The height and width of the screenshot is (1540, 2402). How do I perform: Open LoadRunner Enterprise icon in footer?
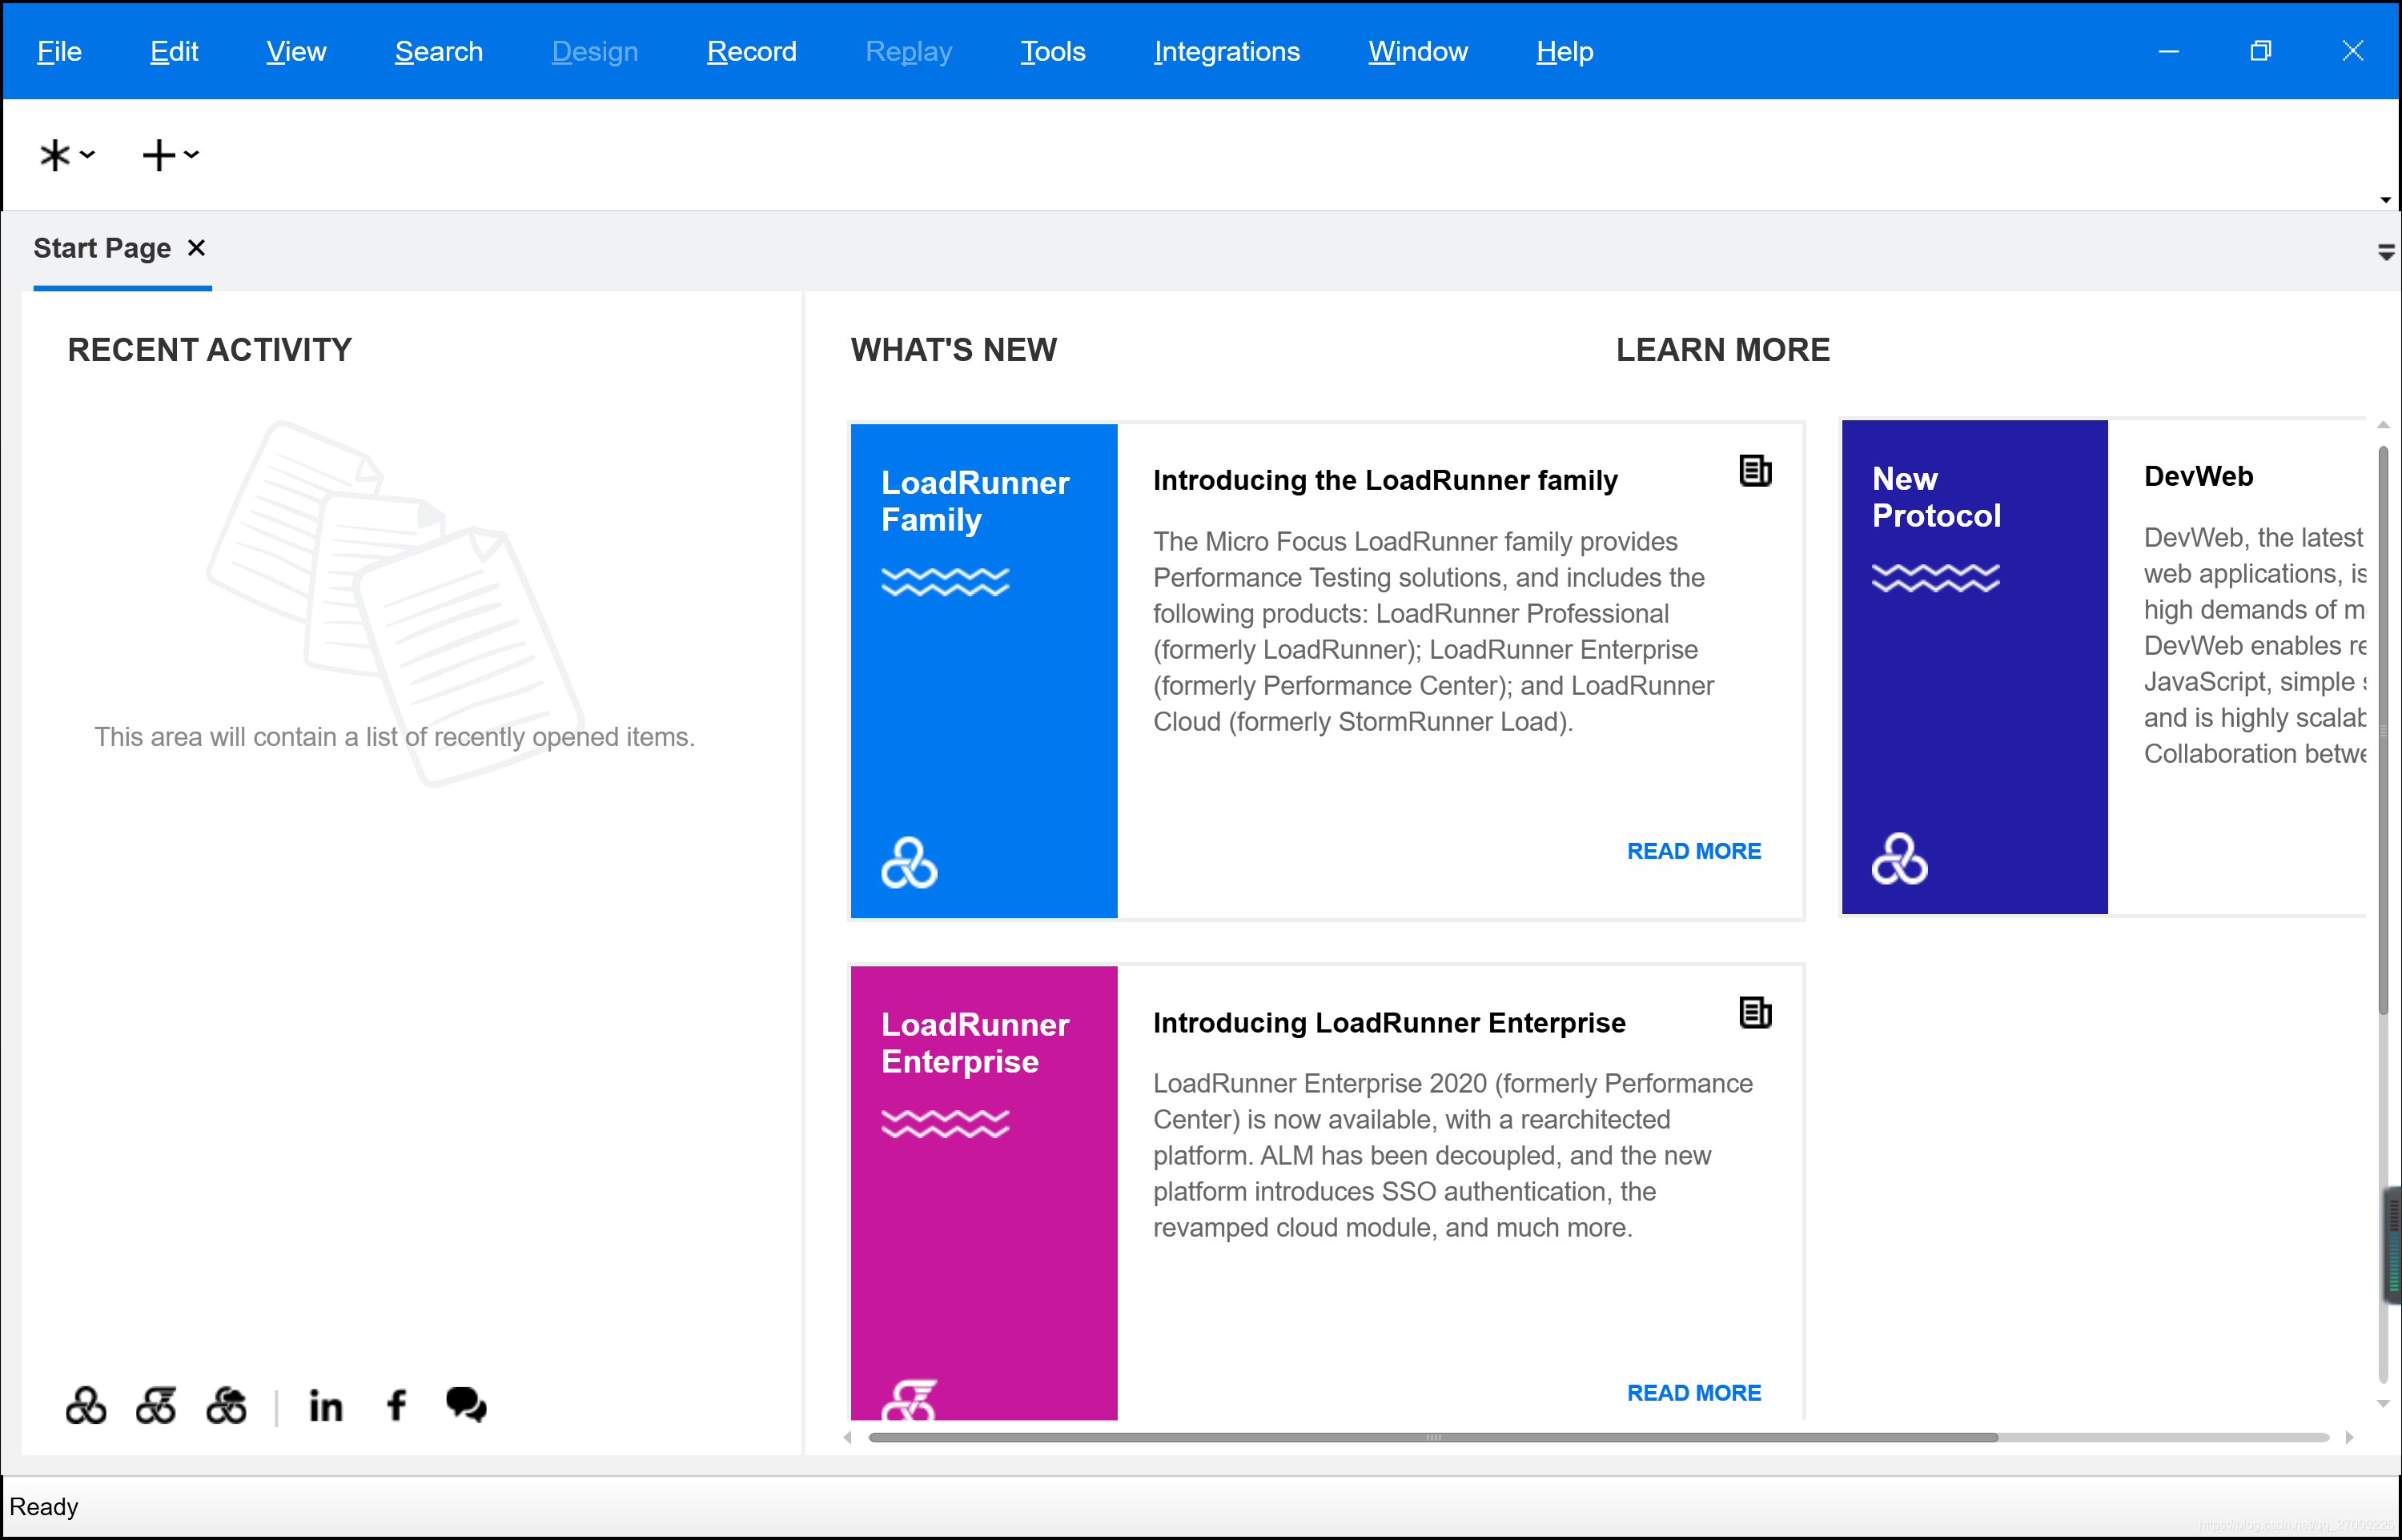[x=156, y=1405]
